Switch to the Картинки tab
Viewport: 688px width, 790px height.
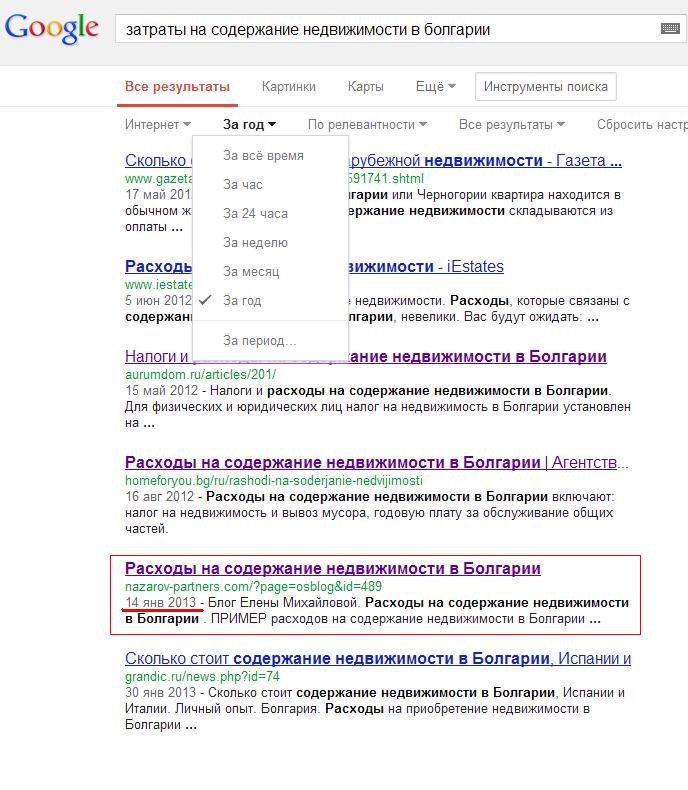pyautogui.click(x=288, y=87)
